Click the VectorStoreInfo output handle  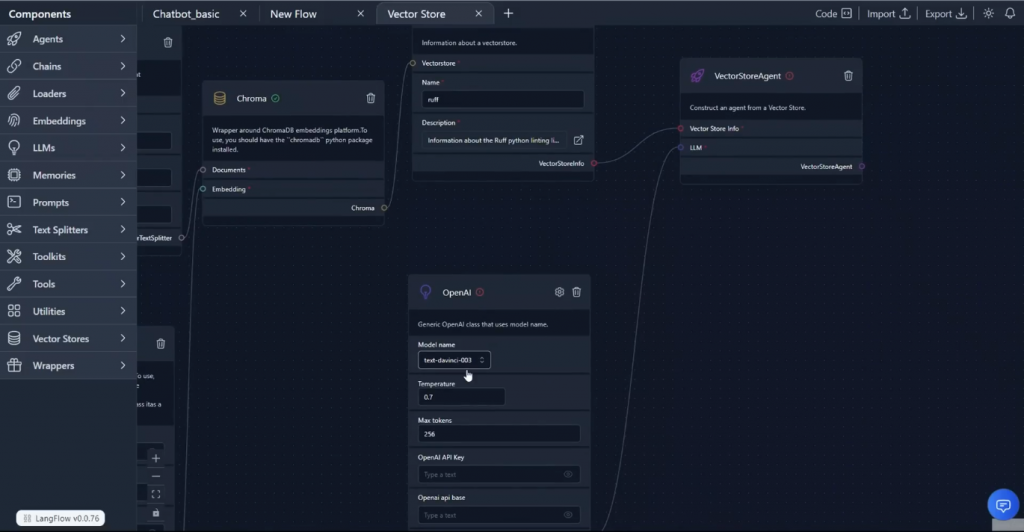(x=594, y=163)
